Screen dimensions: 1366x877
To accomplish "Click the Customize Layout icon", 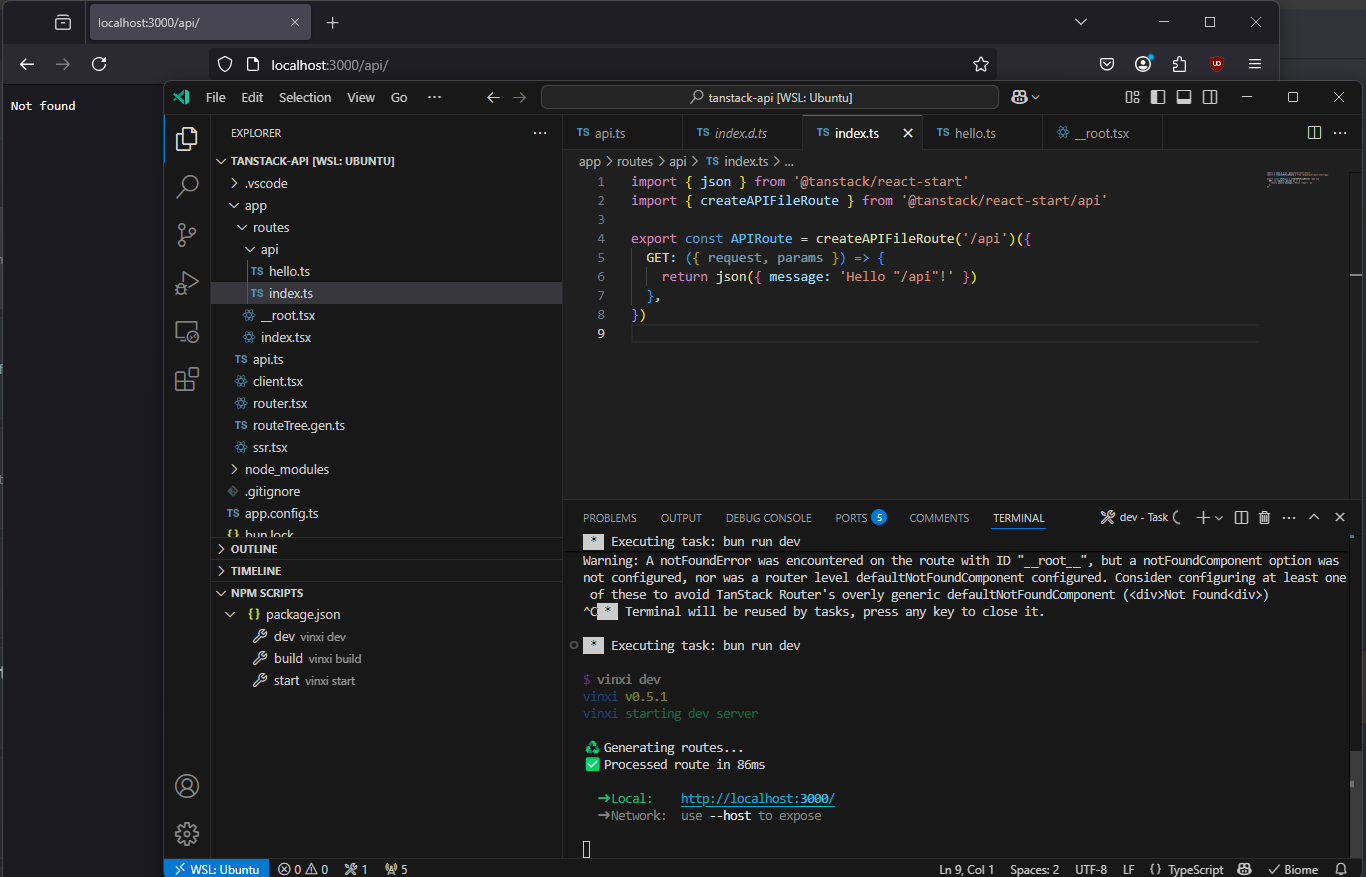I will point(1132,97).
